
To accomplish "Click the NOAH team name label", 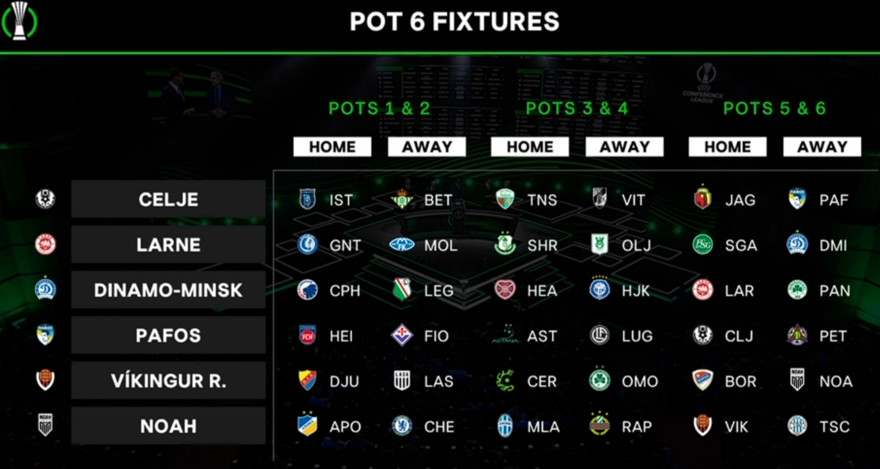I will pos(168,426).
